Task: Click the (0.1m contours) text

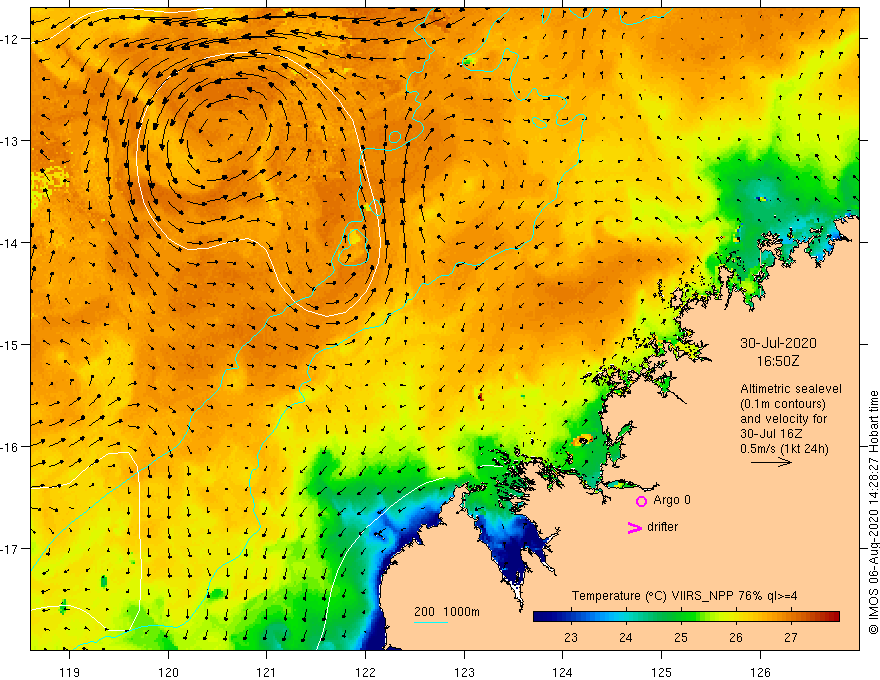Action: point(783,404)
